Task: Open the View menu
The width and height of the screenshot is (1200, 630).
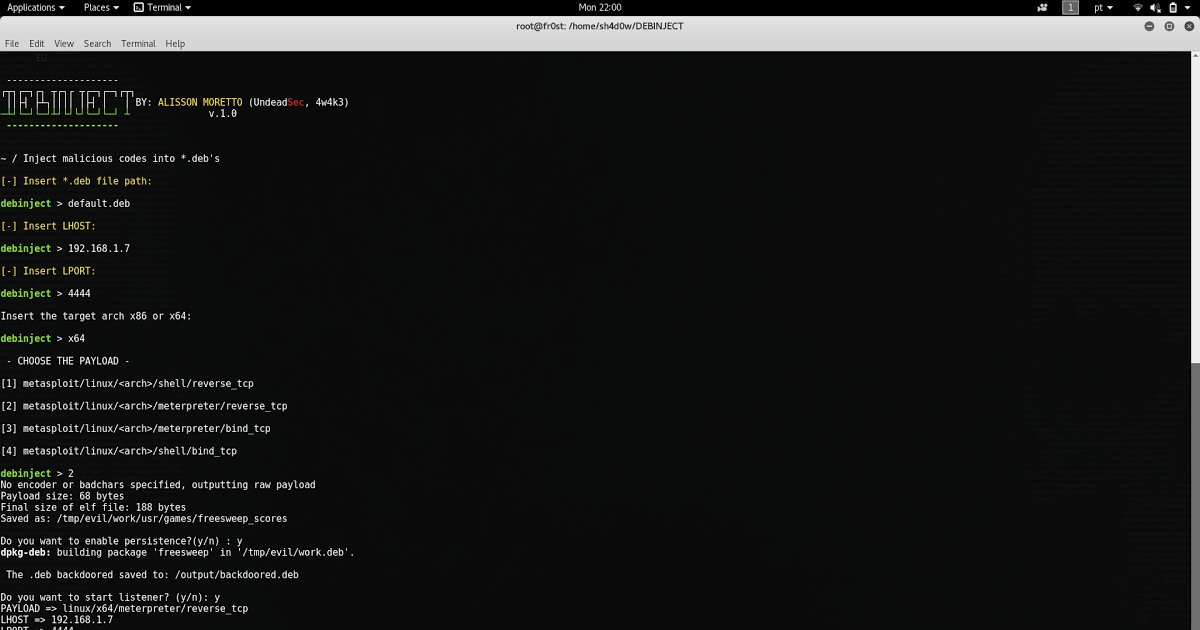Action: coord(64,43)
